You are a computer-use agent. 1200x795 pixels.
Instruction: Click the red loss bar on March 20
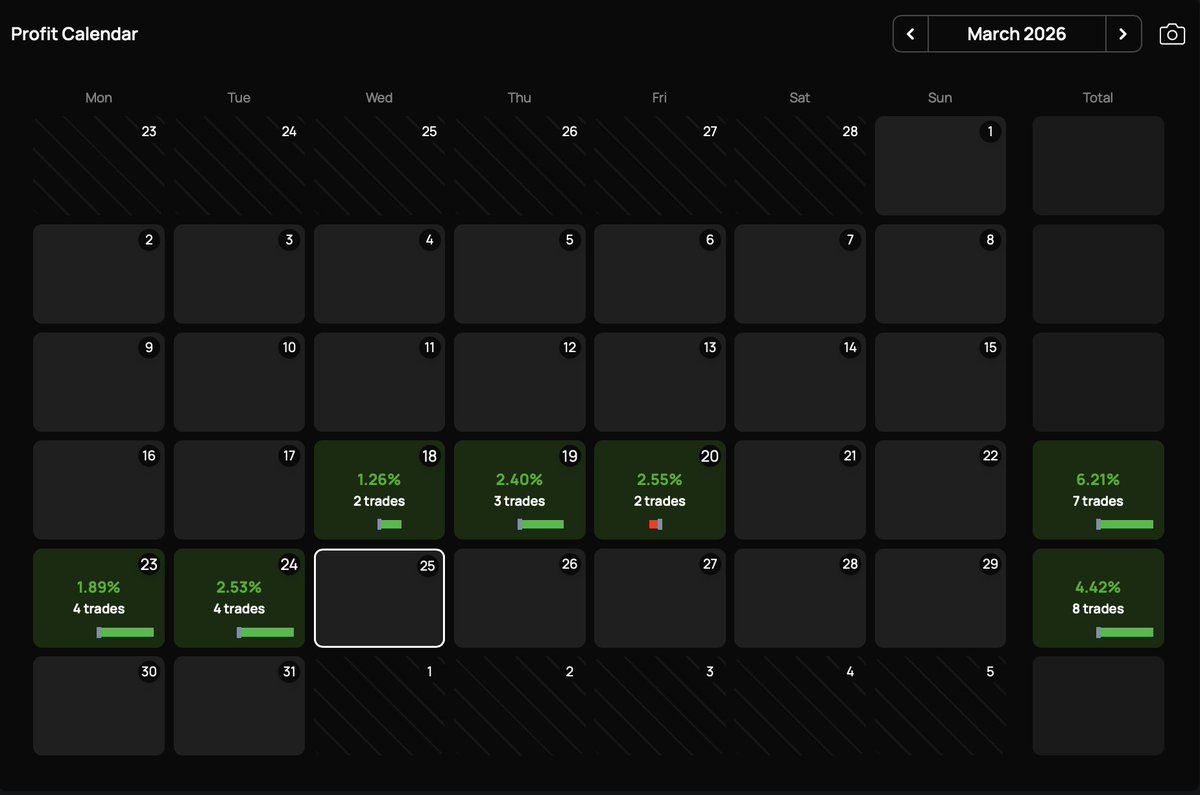(655, 524)
